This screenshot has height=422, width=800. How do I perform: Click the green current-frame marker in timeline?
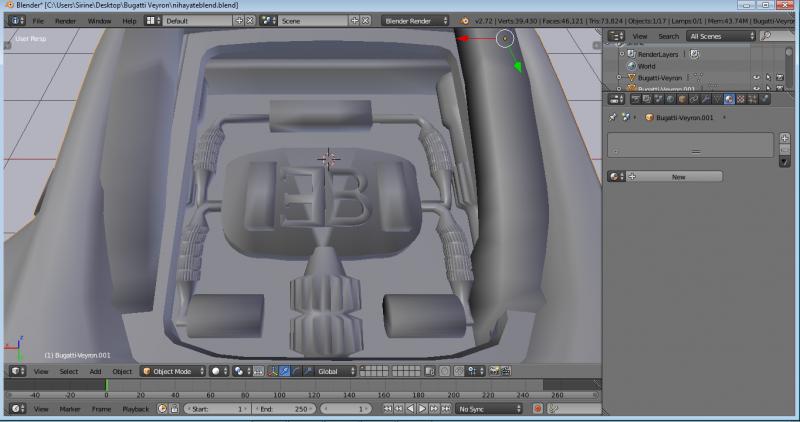click(x=107, y=384)
